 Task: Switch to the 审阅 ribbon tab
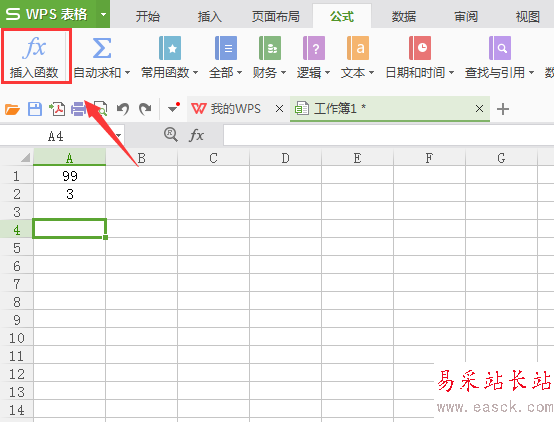466,16
